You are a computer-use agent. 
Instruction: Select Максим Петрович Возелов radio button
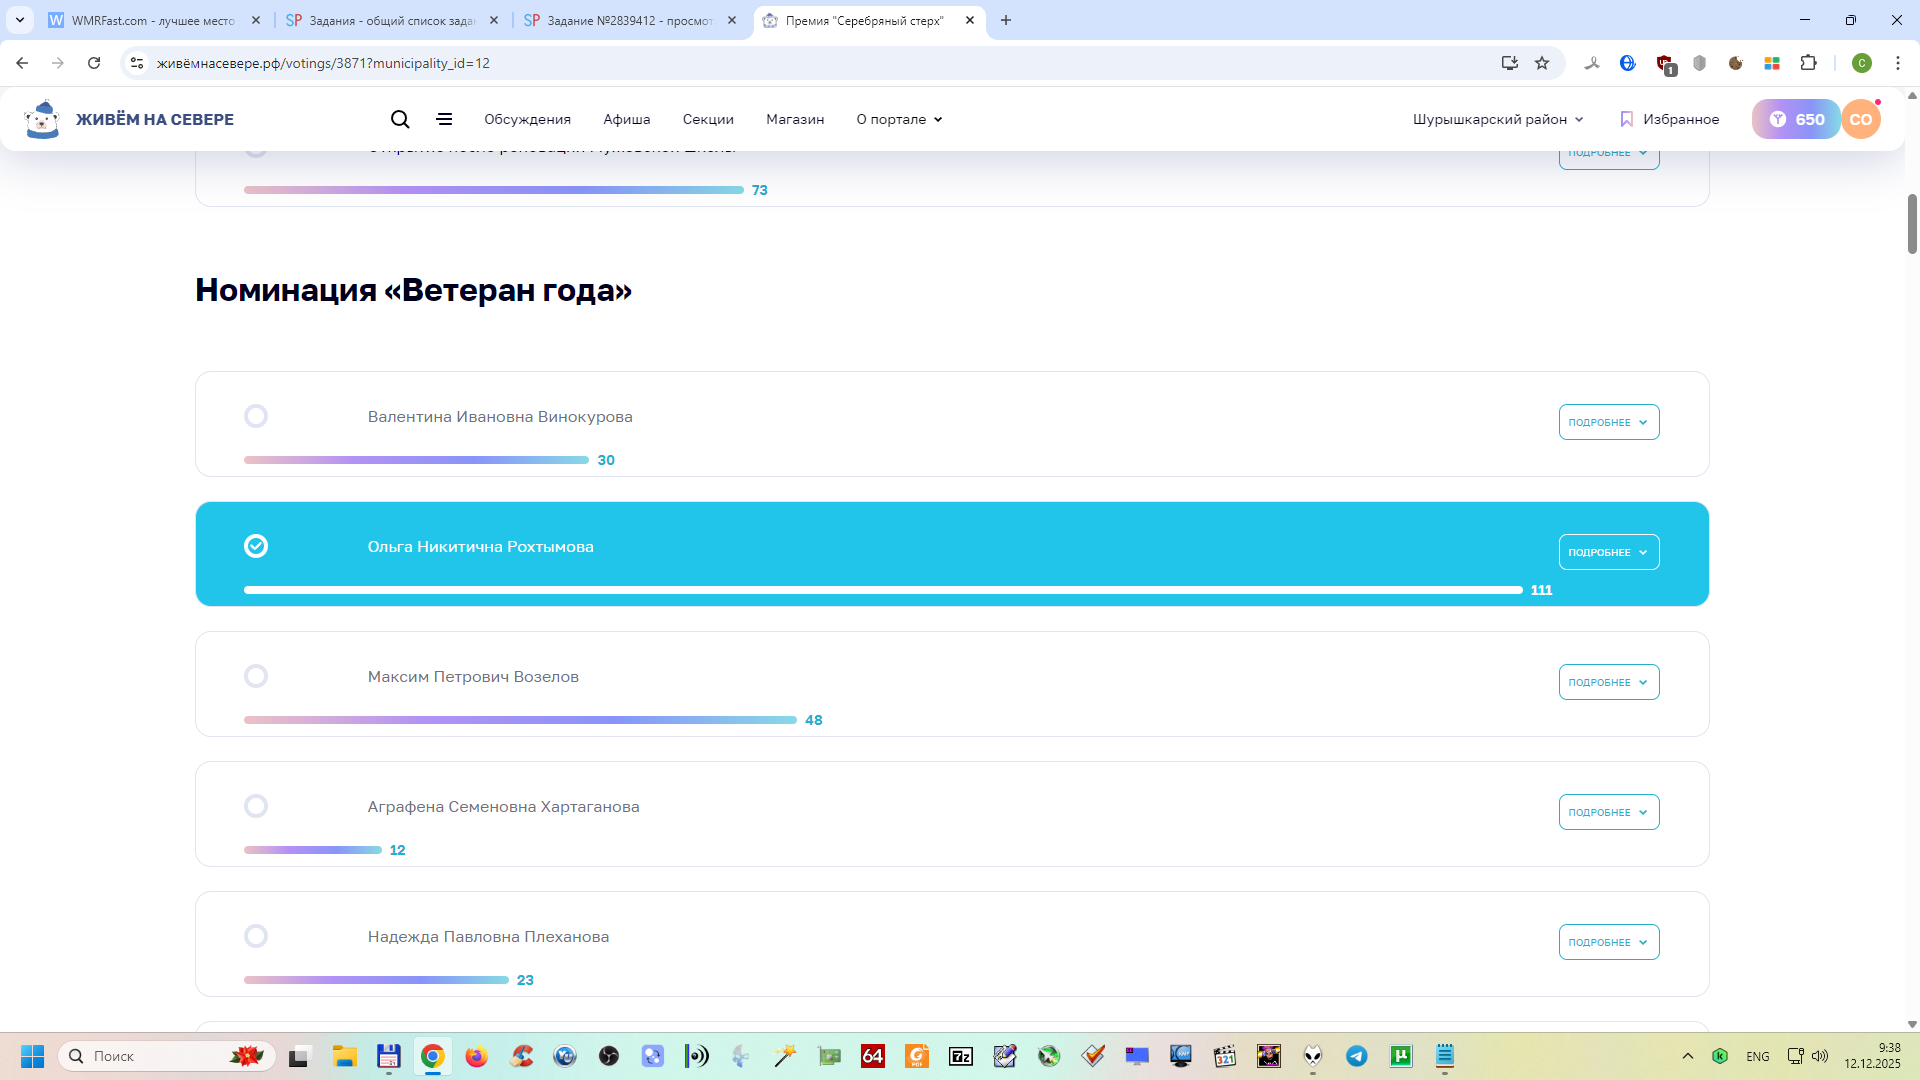point(256,676)
